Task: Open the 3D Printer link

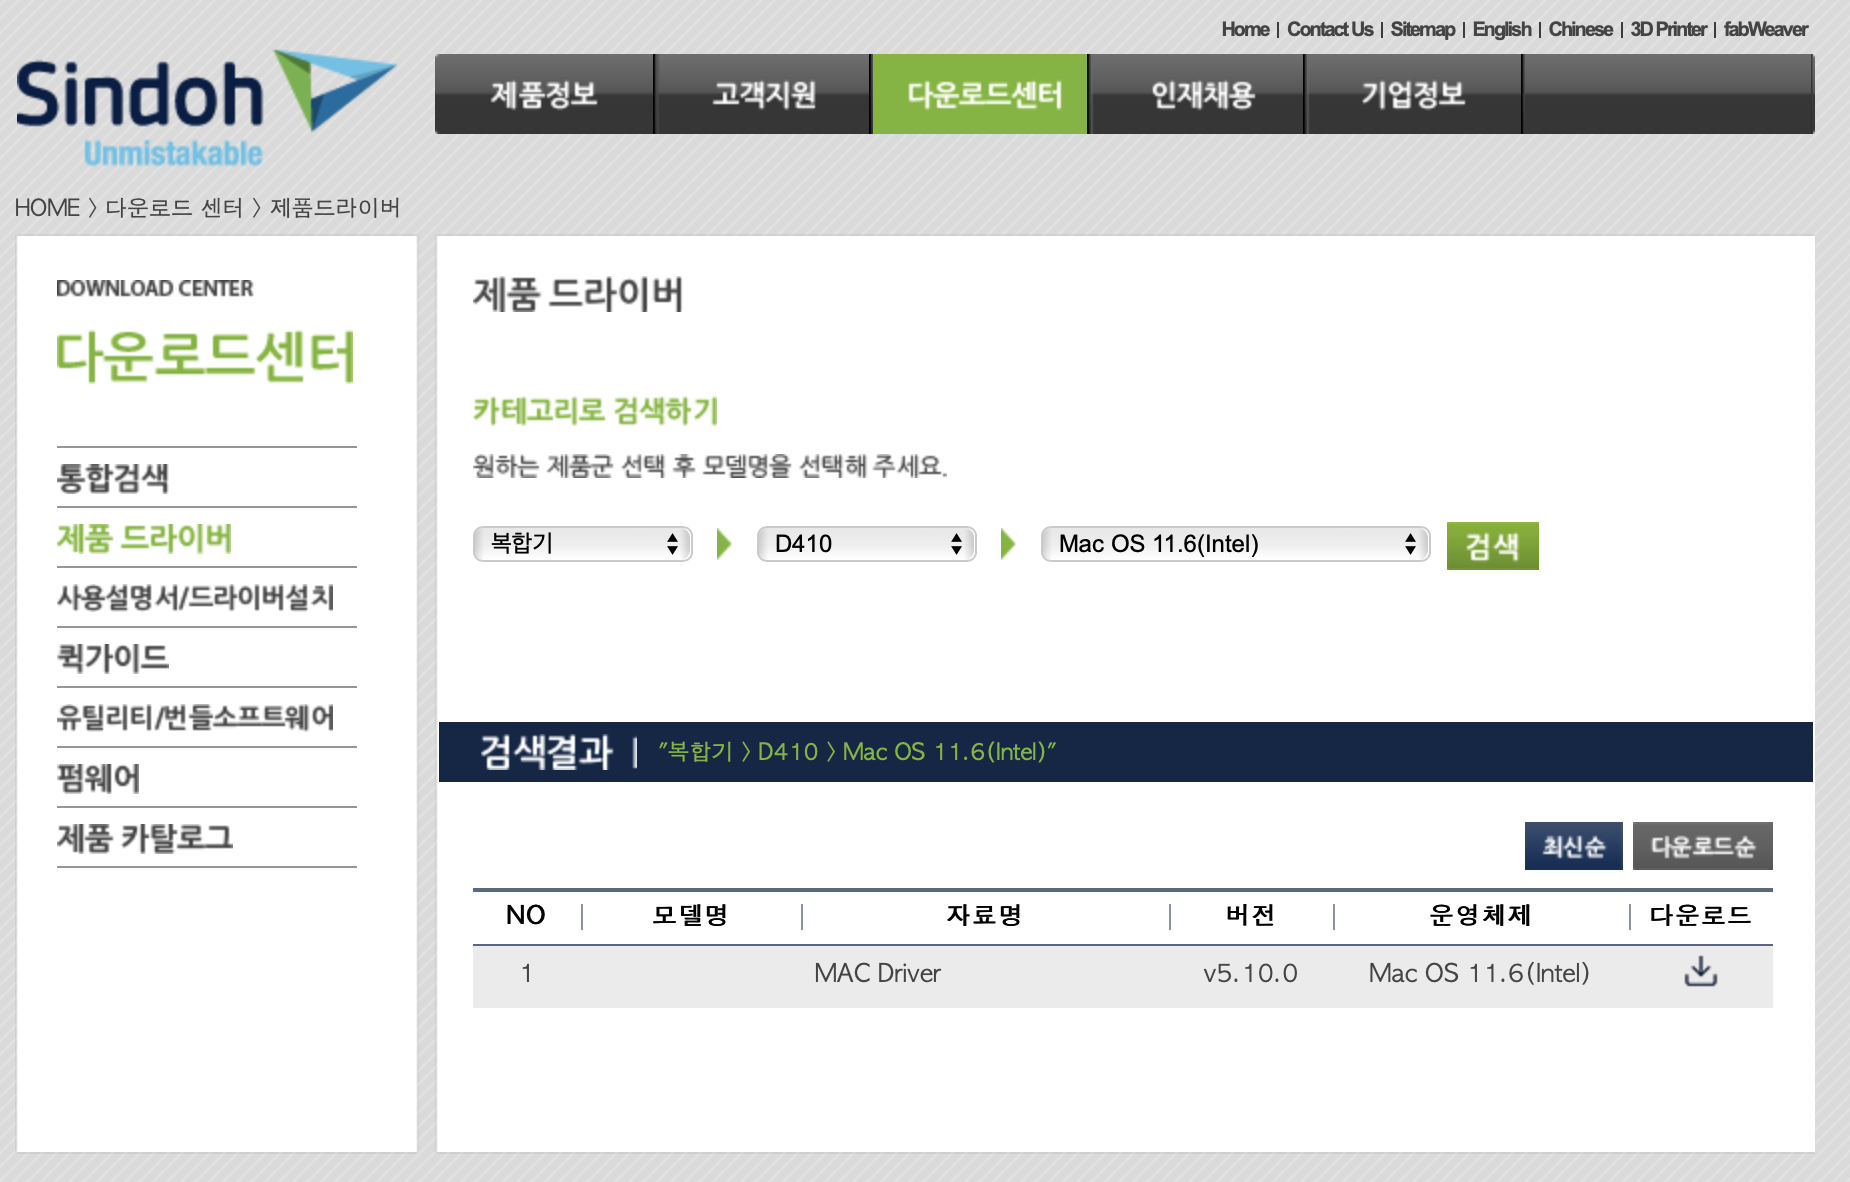Action: click(x=1668, y=29)
